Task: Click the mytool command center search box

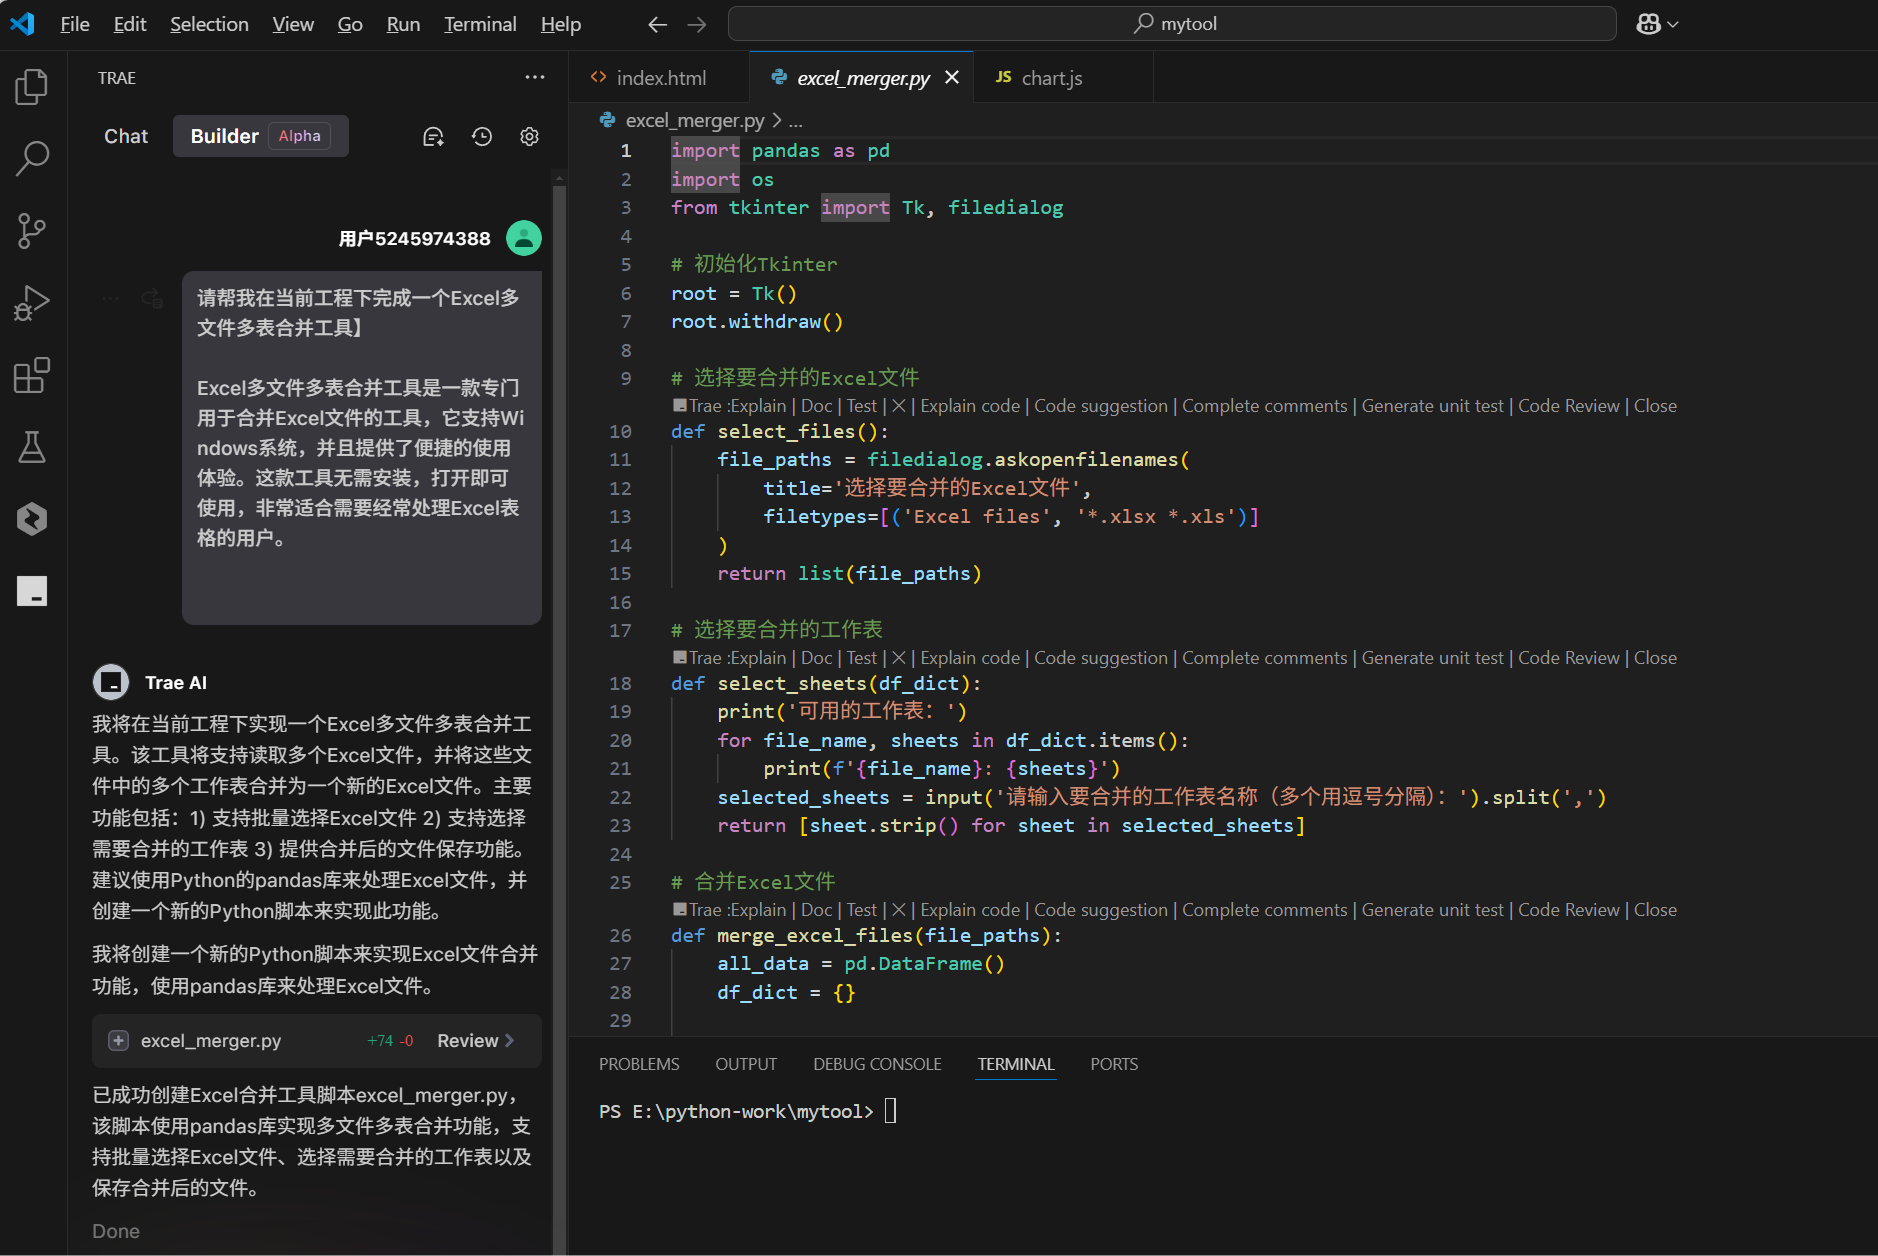Action: (1172, 24)
